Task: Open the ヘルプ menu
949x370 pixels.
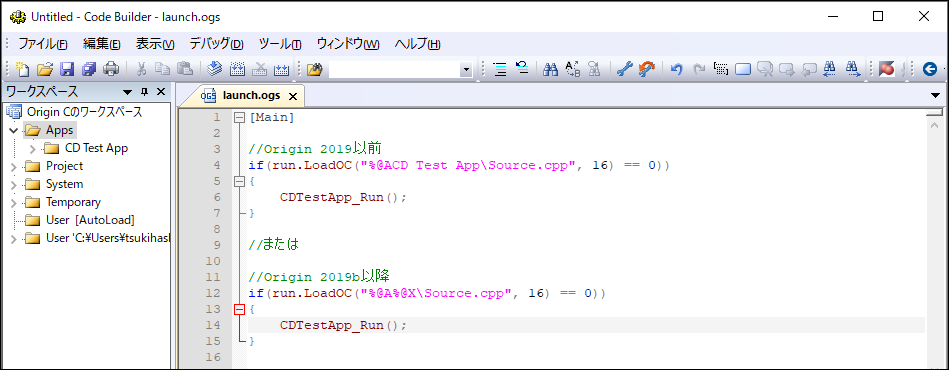Action: click(x=418, y=44)
